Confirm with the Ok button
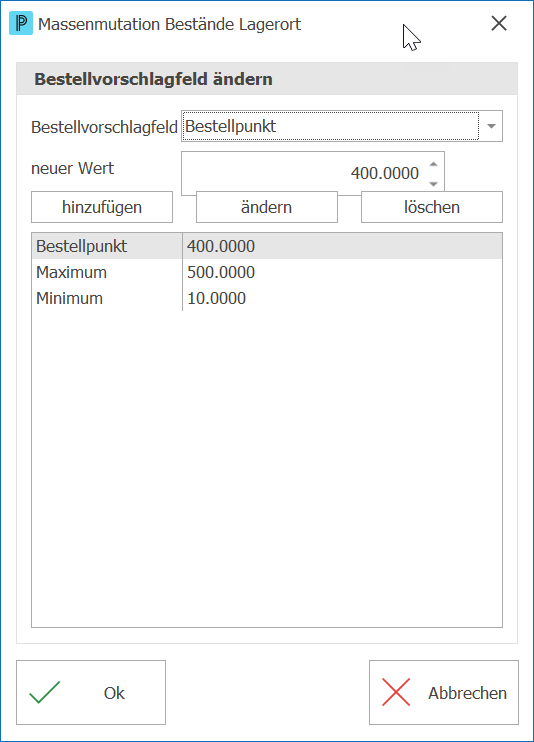The height and width of the screenshot is (742, 534). coord(91,693)
